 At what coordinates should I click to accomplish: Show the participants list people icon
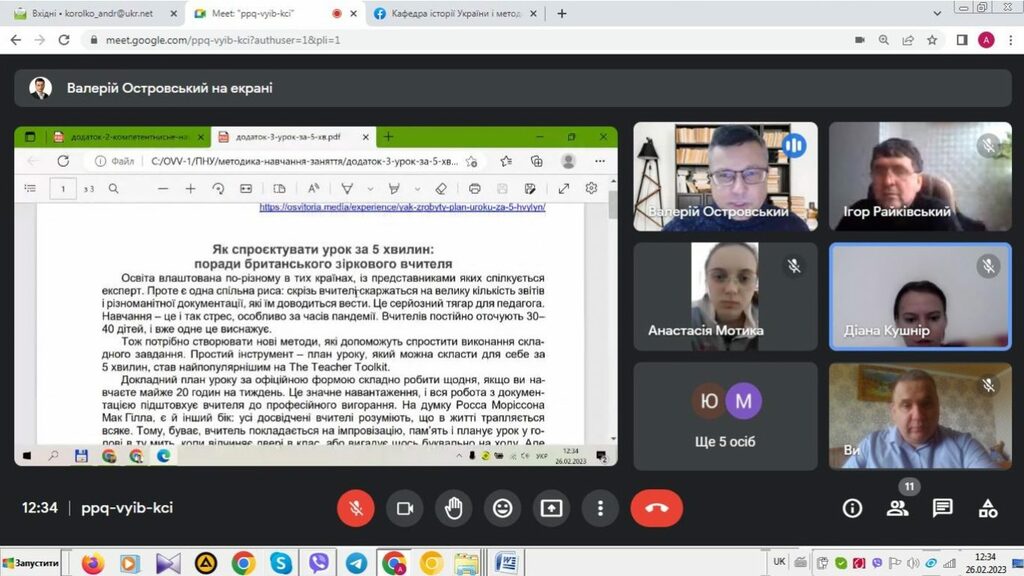click(x=897, y=508)
